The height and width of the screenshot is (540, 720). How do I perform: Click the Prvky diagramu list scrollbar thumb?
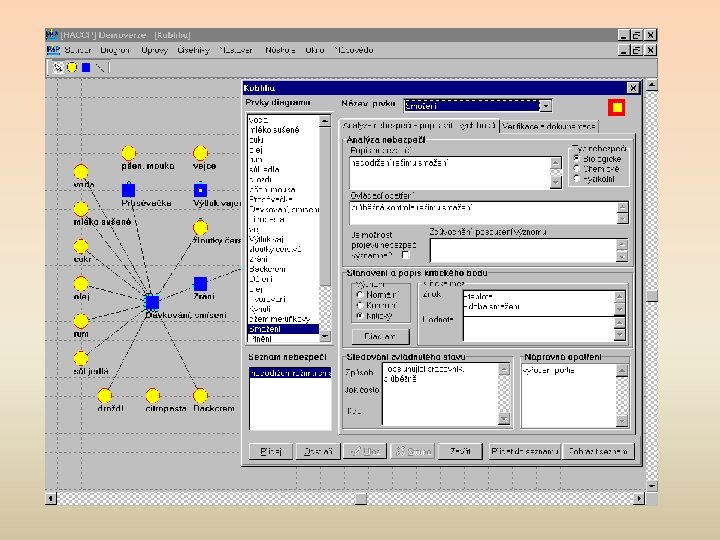(x=325, y=206)
